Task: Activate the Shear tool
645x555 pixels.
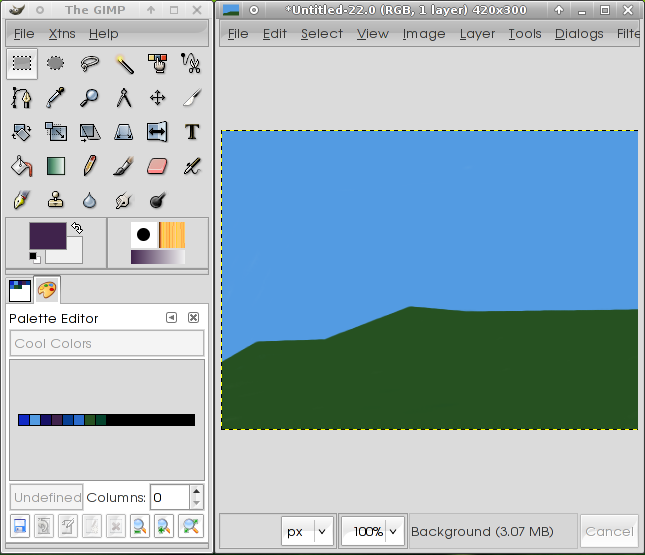Action: tap(90, 132)
